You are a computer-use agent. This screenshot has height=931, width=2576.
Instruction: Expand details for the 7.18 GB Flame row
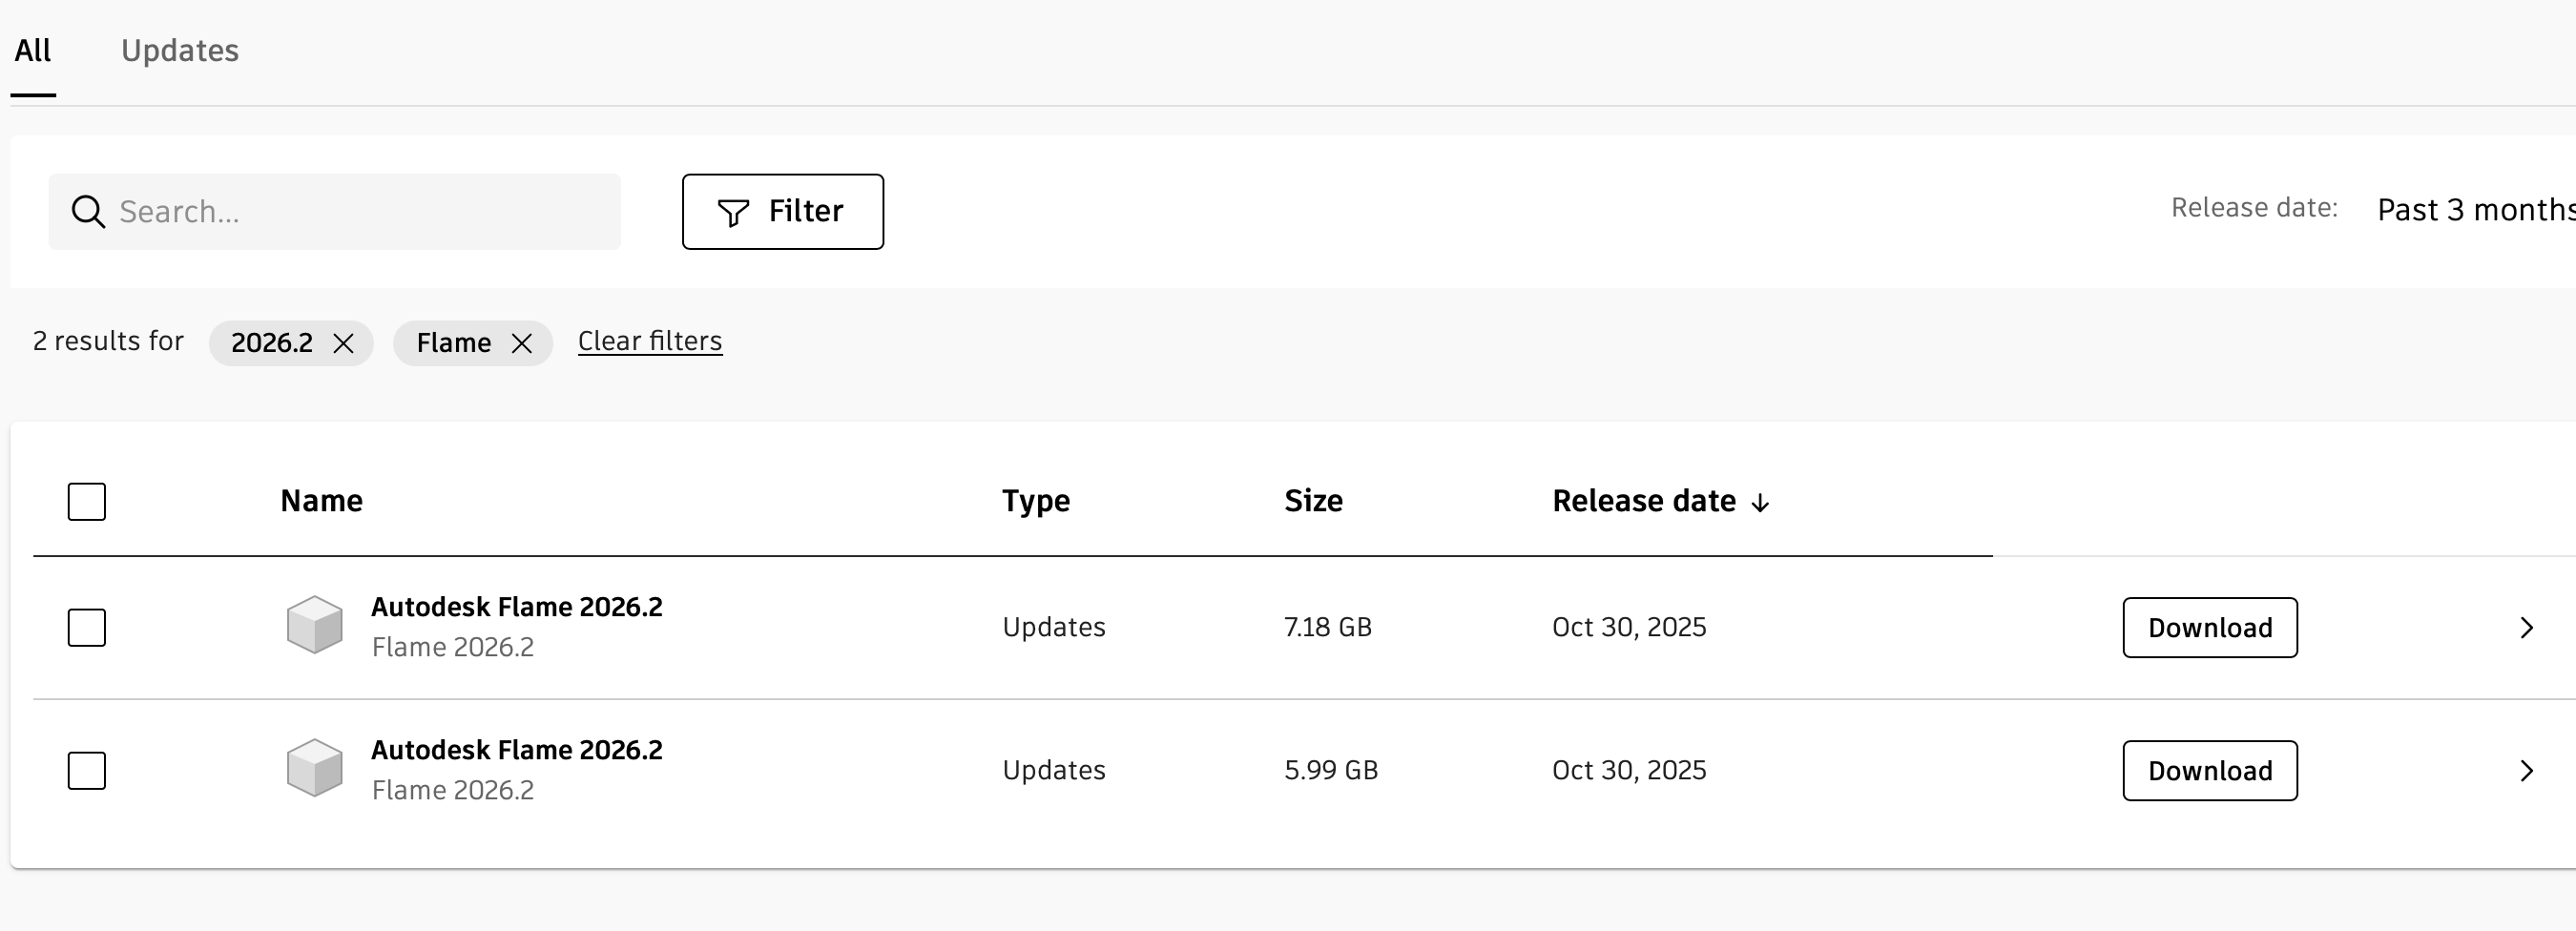point(2526,628)
